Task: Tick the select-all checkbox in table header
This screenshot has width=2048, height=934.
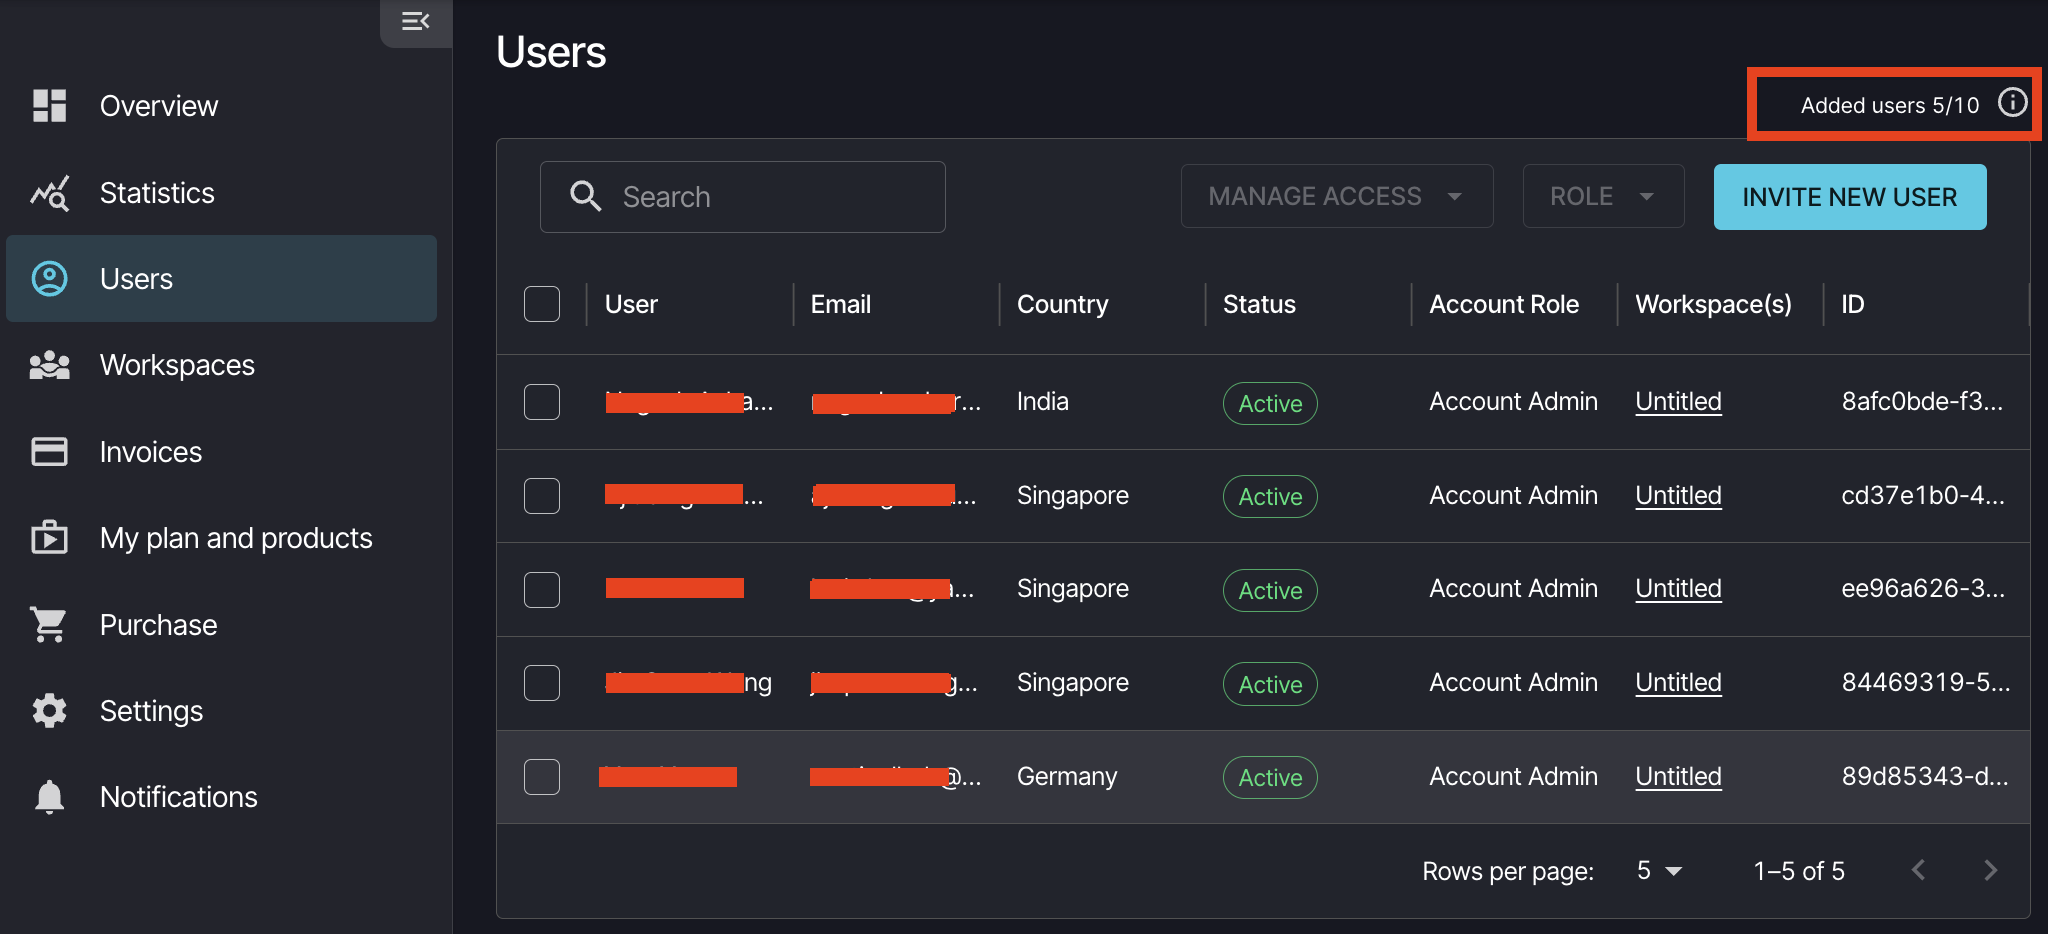Action: pos(542,304)
